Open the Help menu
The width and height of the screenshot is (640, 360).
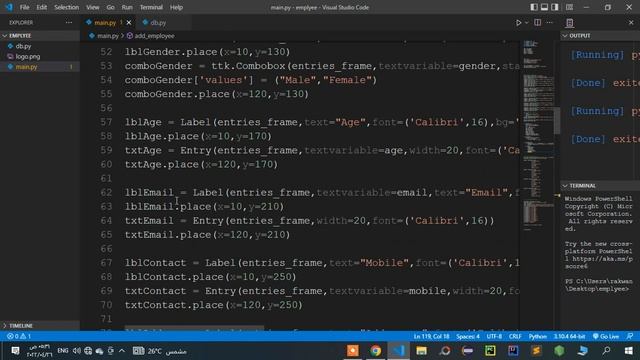pyautogui.click(x=176, y=7)
